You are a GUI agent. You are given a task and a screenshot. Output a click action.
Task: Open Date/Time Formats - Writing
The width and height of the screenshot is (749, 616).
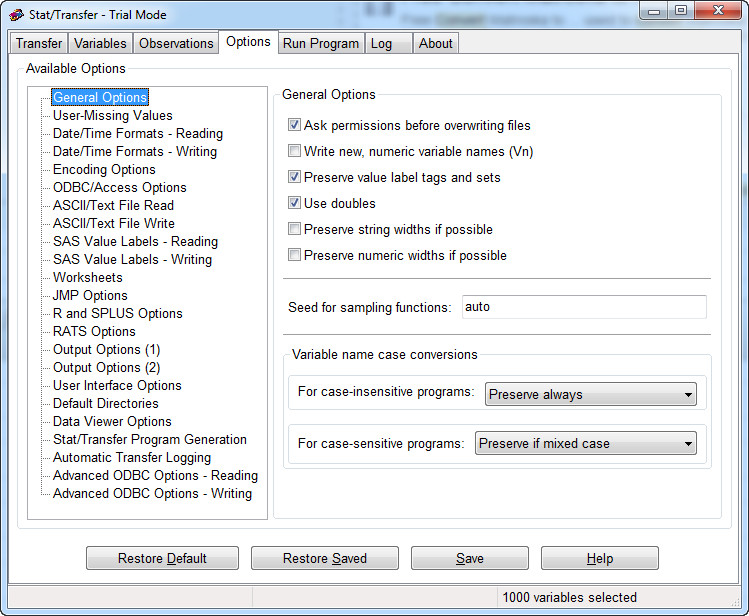pos(135,151)
